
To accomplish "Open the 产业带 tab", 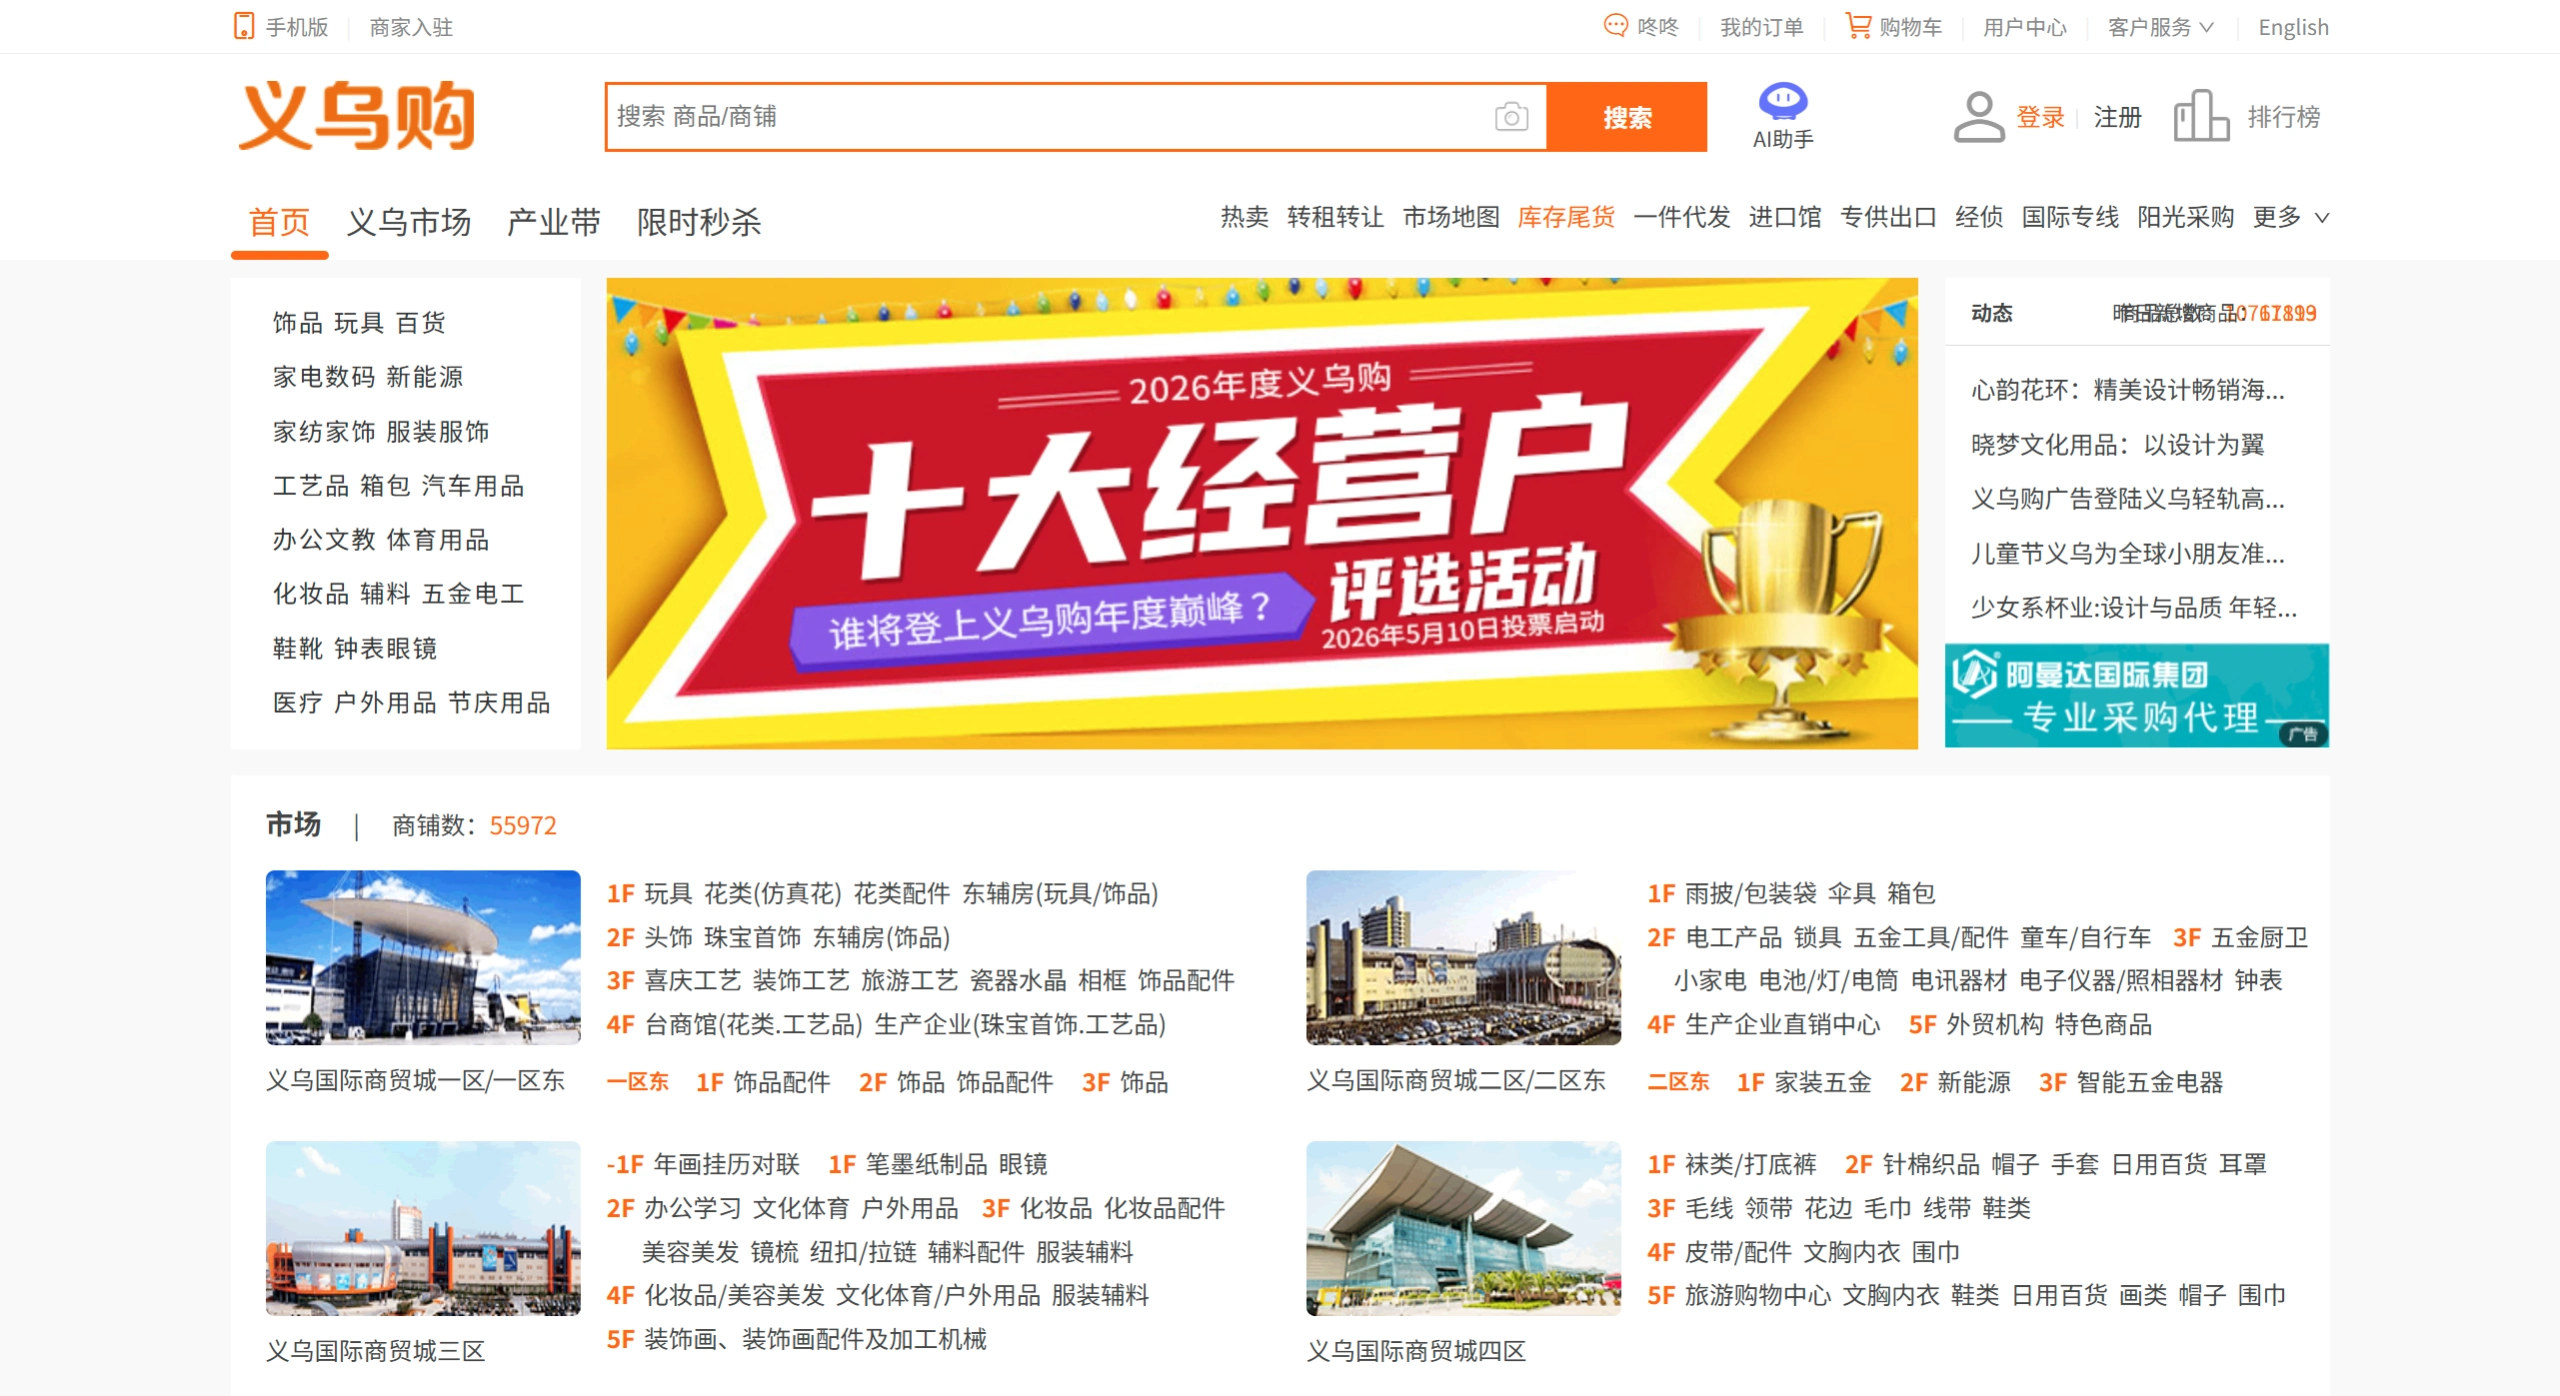I will point(554,222).
